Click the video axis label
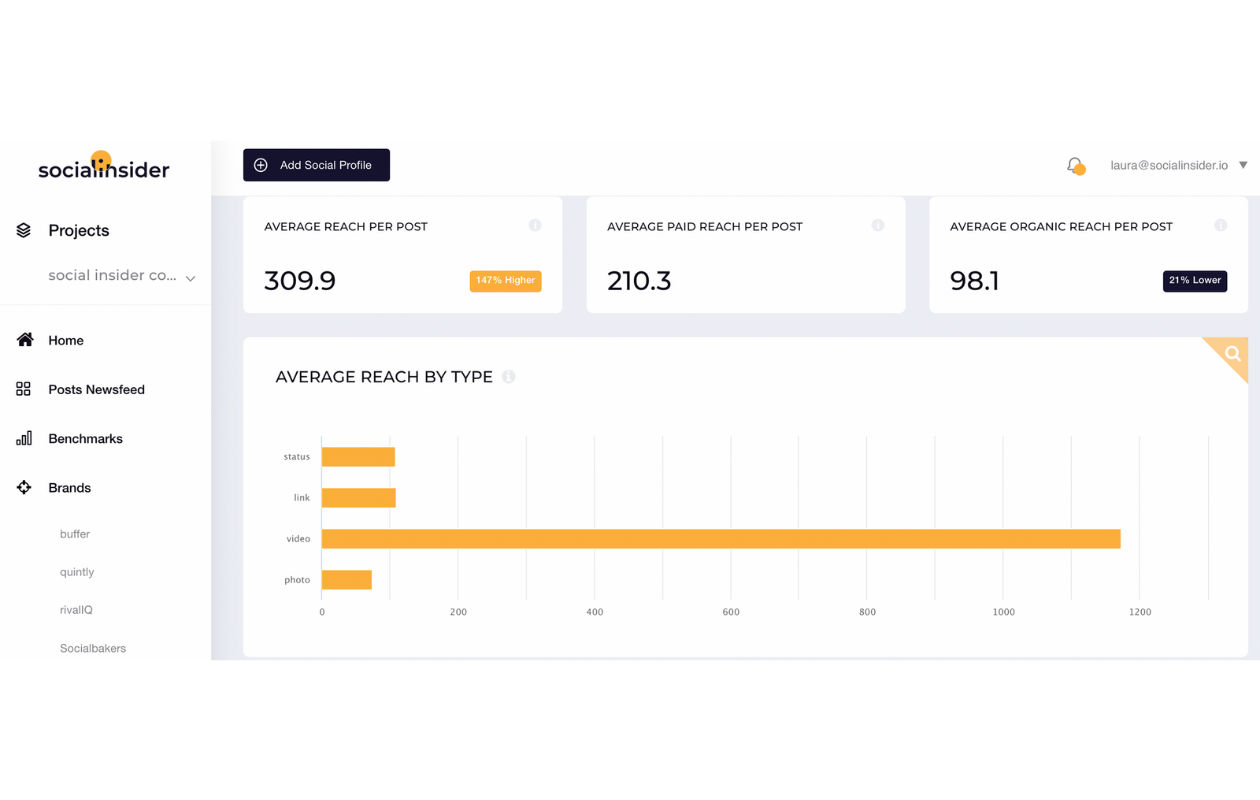1260x800 pixels. (x=298, y=539)
